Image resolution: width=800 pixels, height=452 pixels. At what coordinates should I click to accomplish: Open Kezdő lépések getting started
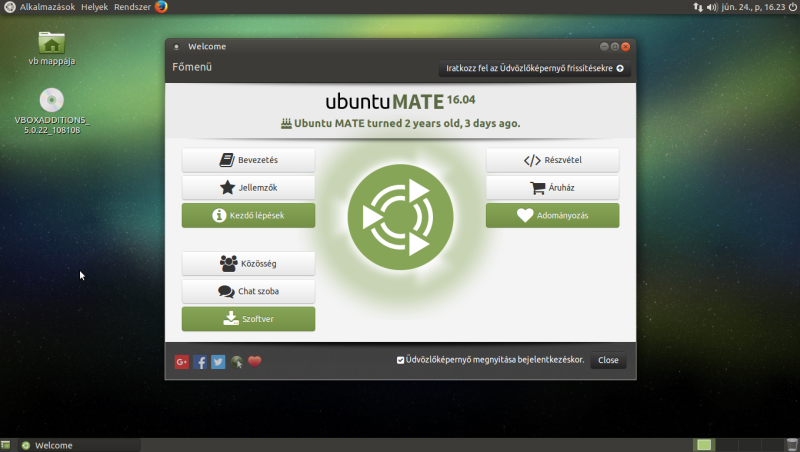pyautogui.click(x=248, y=215)
